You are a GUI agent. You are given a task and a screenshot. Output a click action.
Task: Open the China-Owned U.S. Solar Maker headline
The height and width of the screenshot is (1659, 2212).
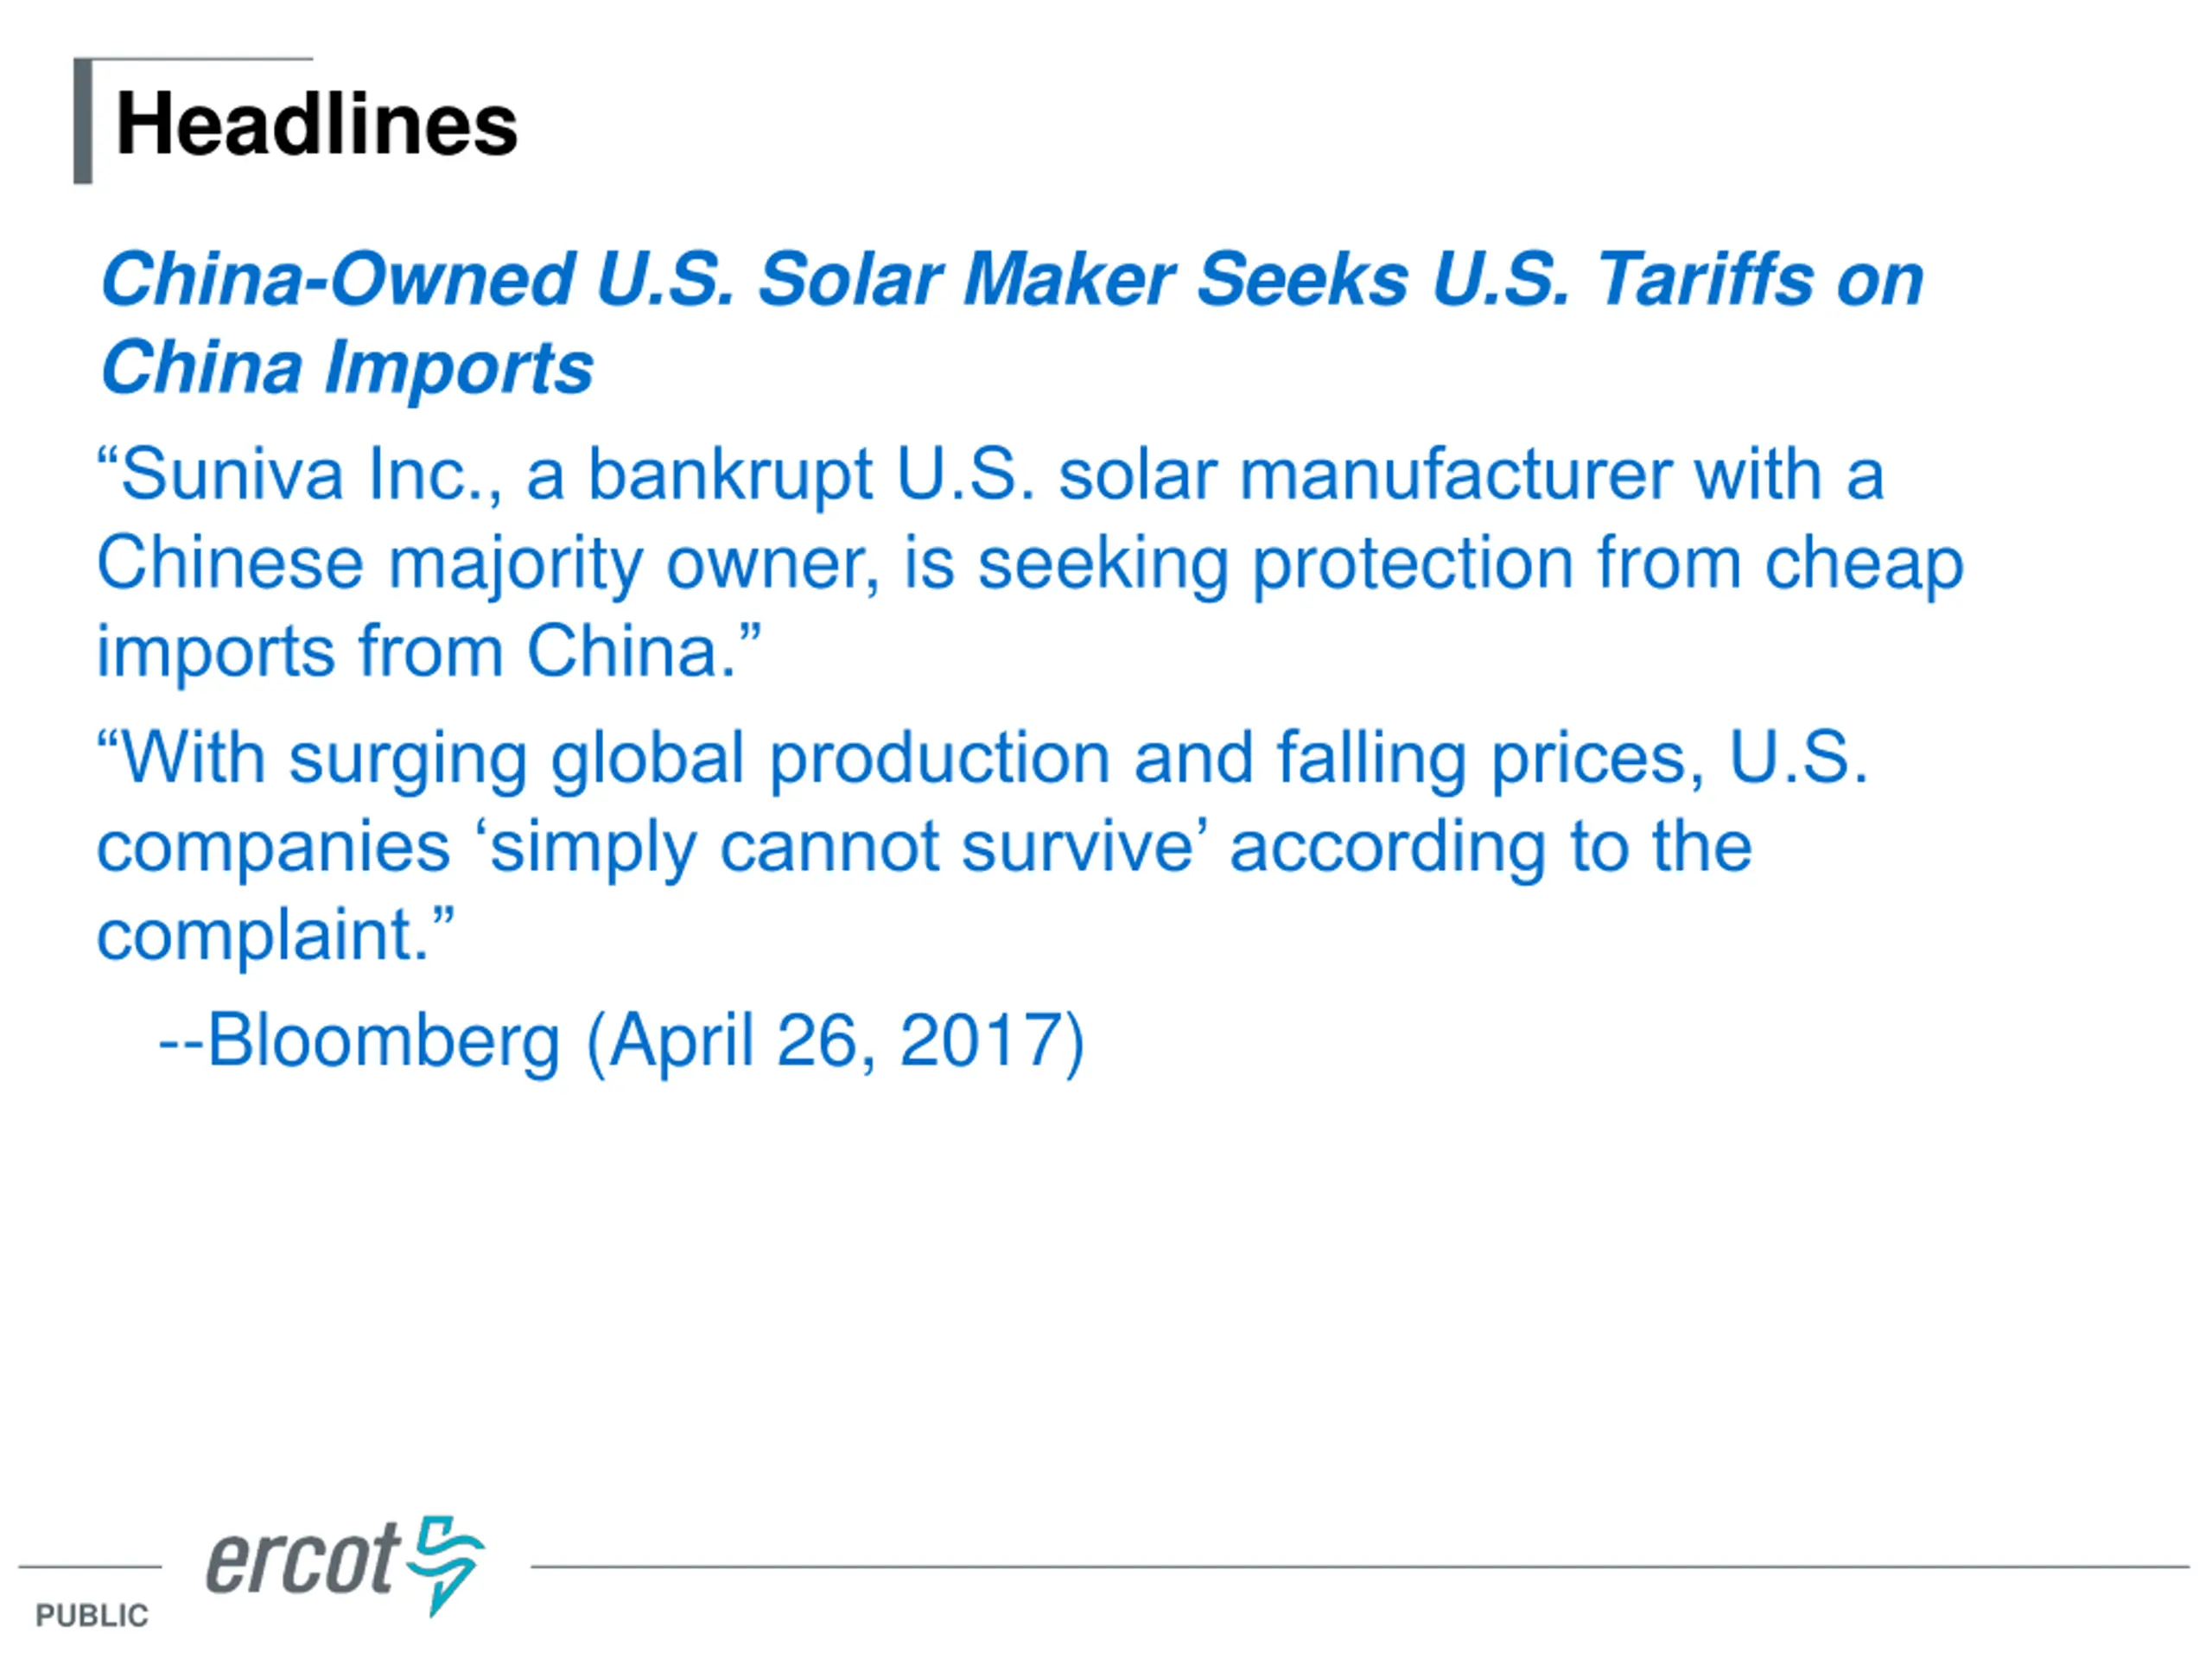click(x=1010, y=278)
